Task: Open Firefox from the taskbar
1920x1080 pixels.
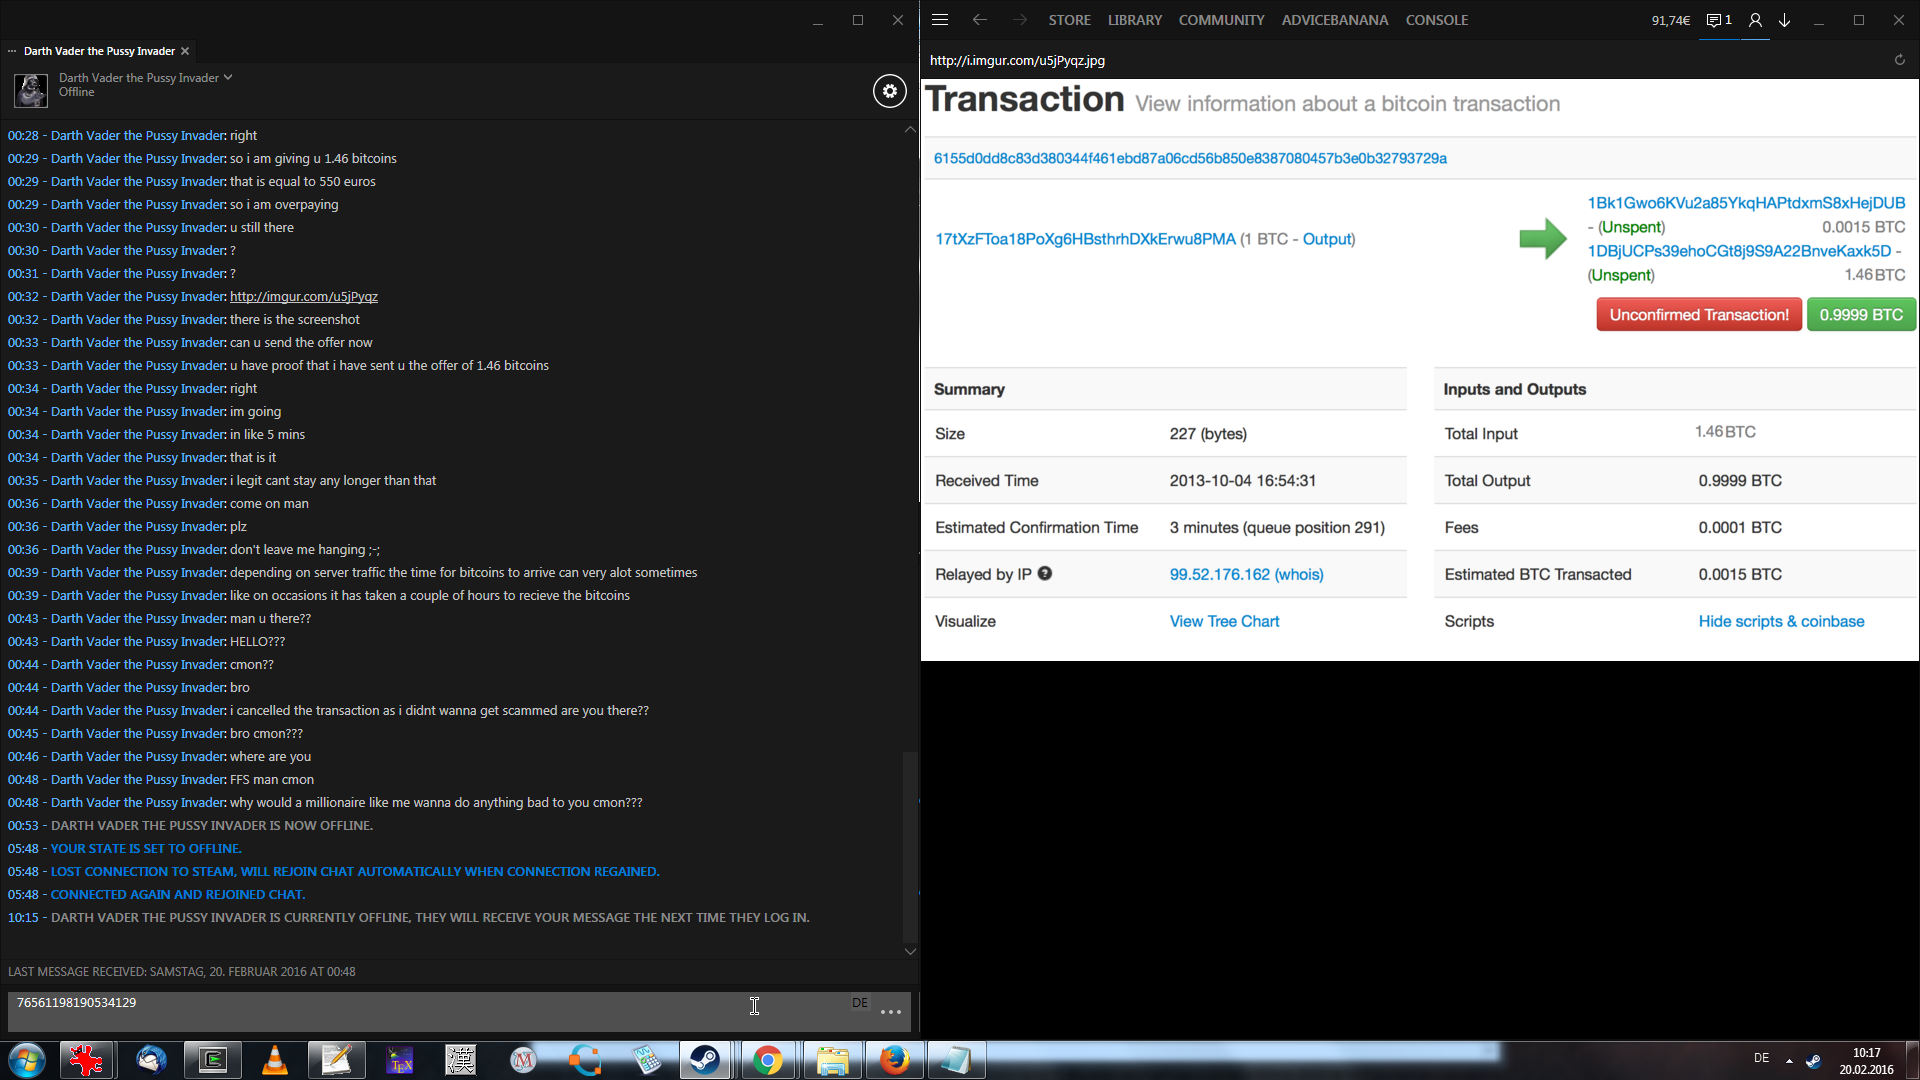Action: (894, 1060)
